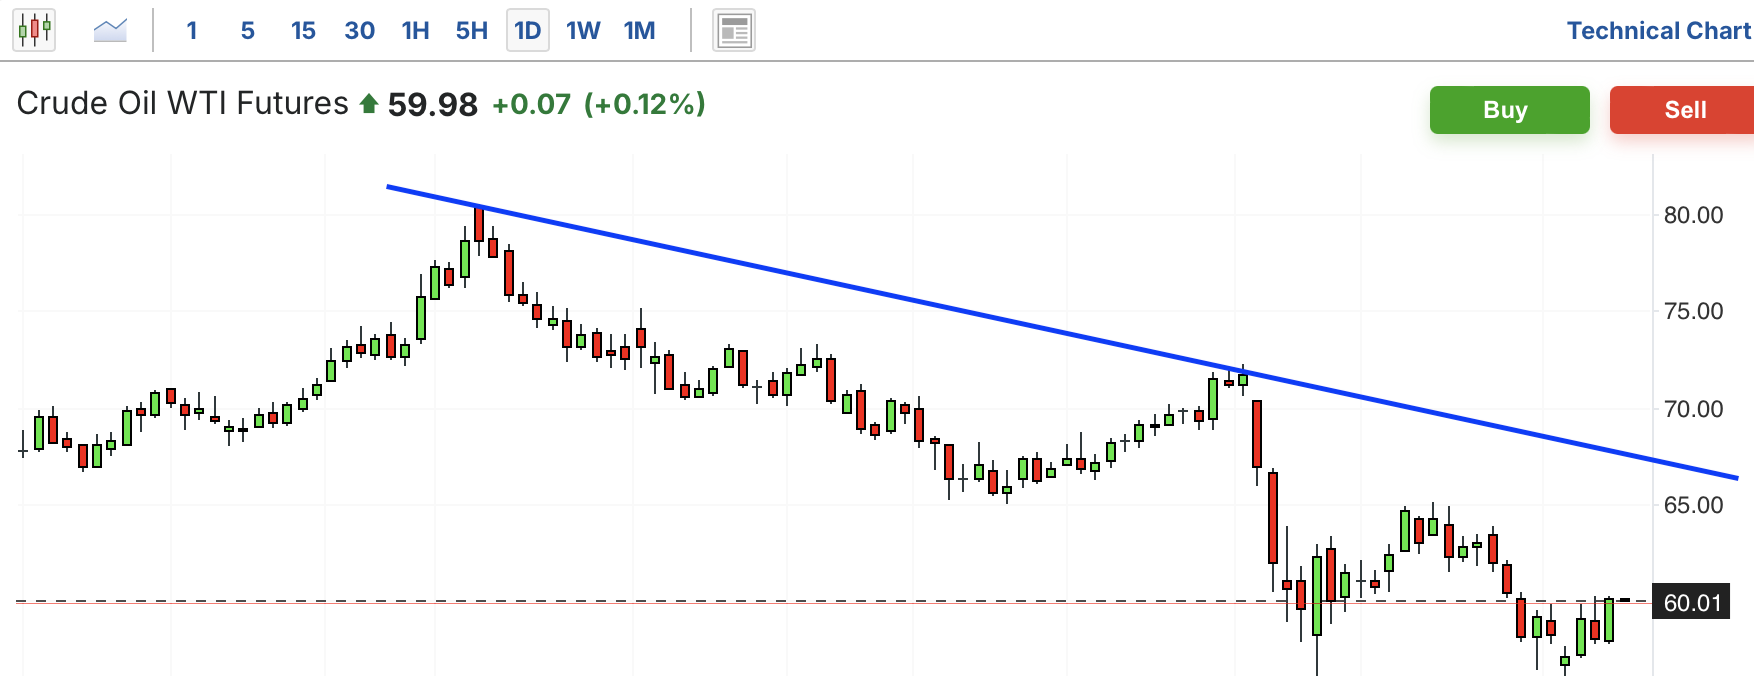Image resolution: width=1754 pixels, height=676 pixels.
Task: Click the 75.00 price axis label
Action: [1693, 311]
